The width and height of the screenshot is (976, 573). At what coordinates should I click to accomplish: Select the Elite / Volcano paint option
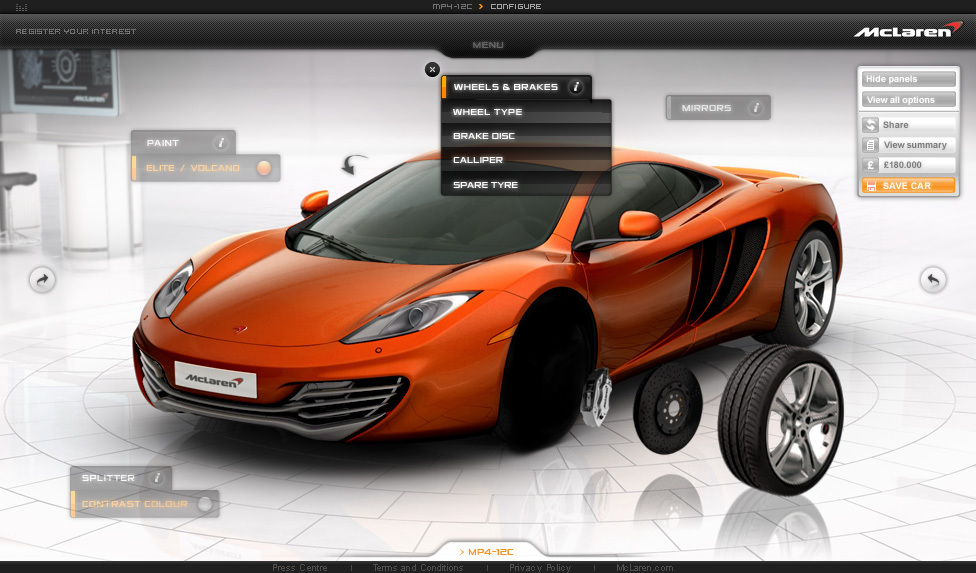pyautogui.click(x=206, y=168)
